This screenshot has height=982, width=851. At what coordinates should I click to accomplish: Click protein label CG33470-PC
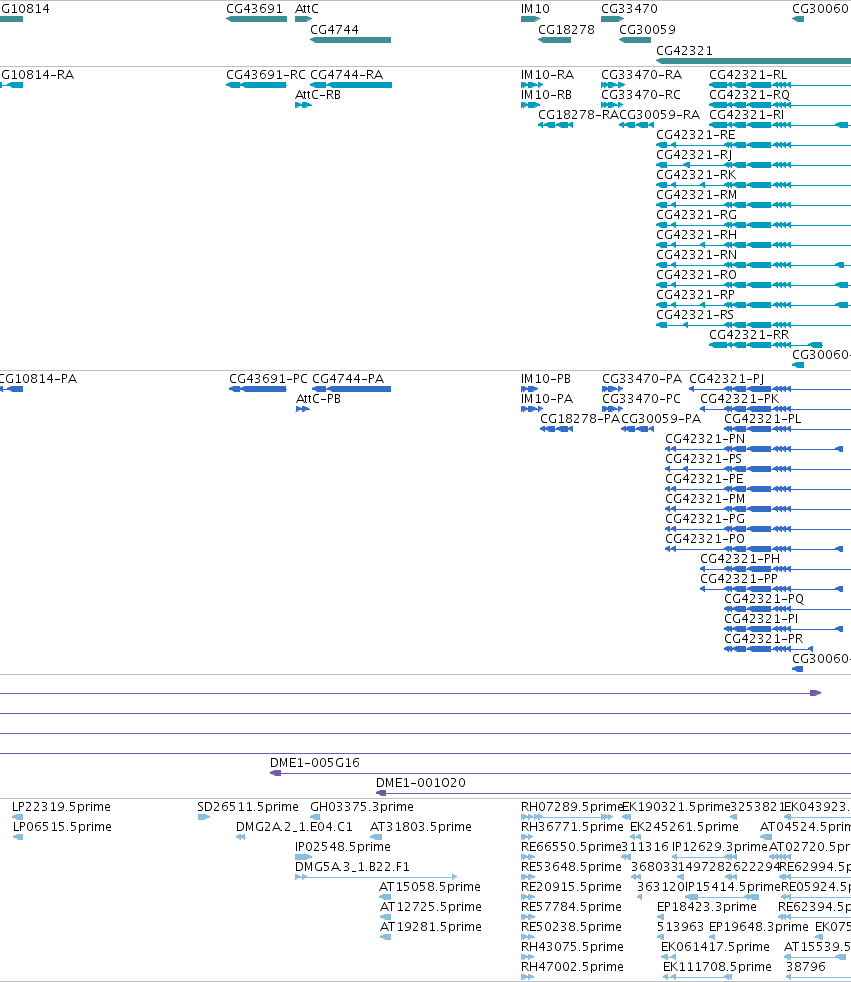point(641,399)
